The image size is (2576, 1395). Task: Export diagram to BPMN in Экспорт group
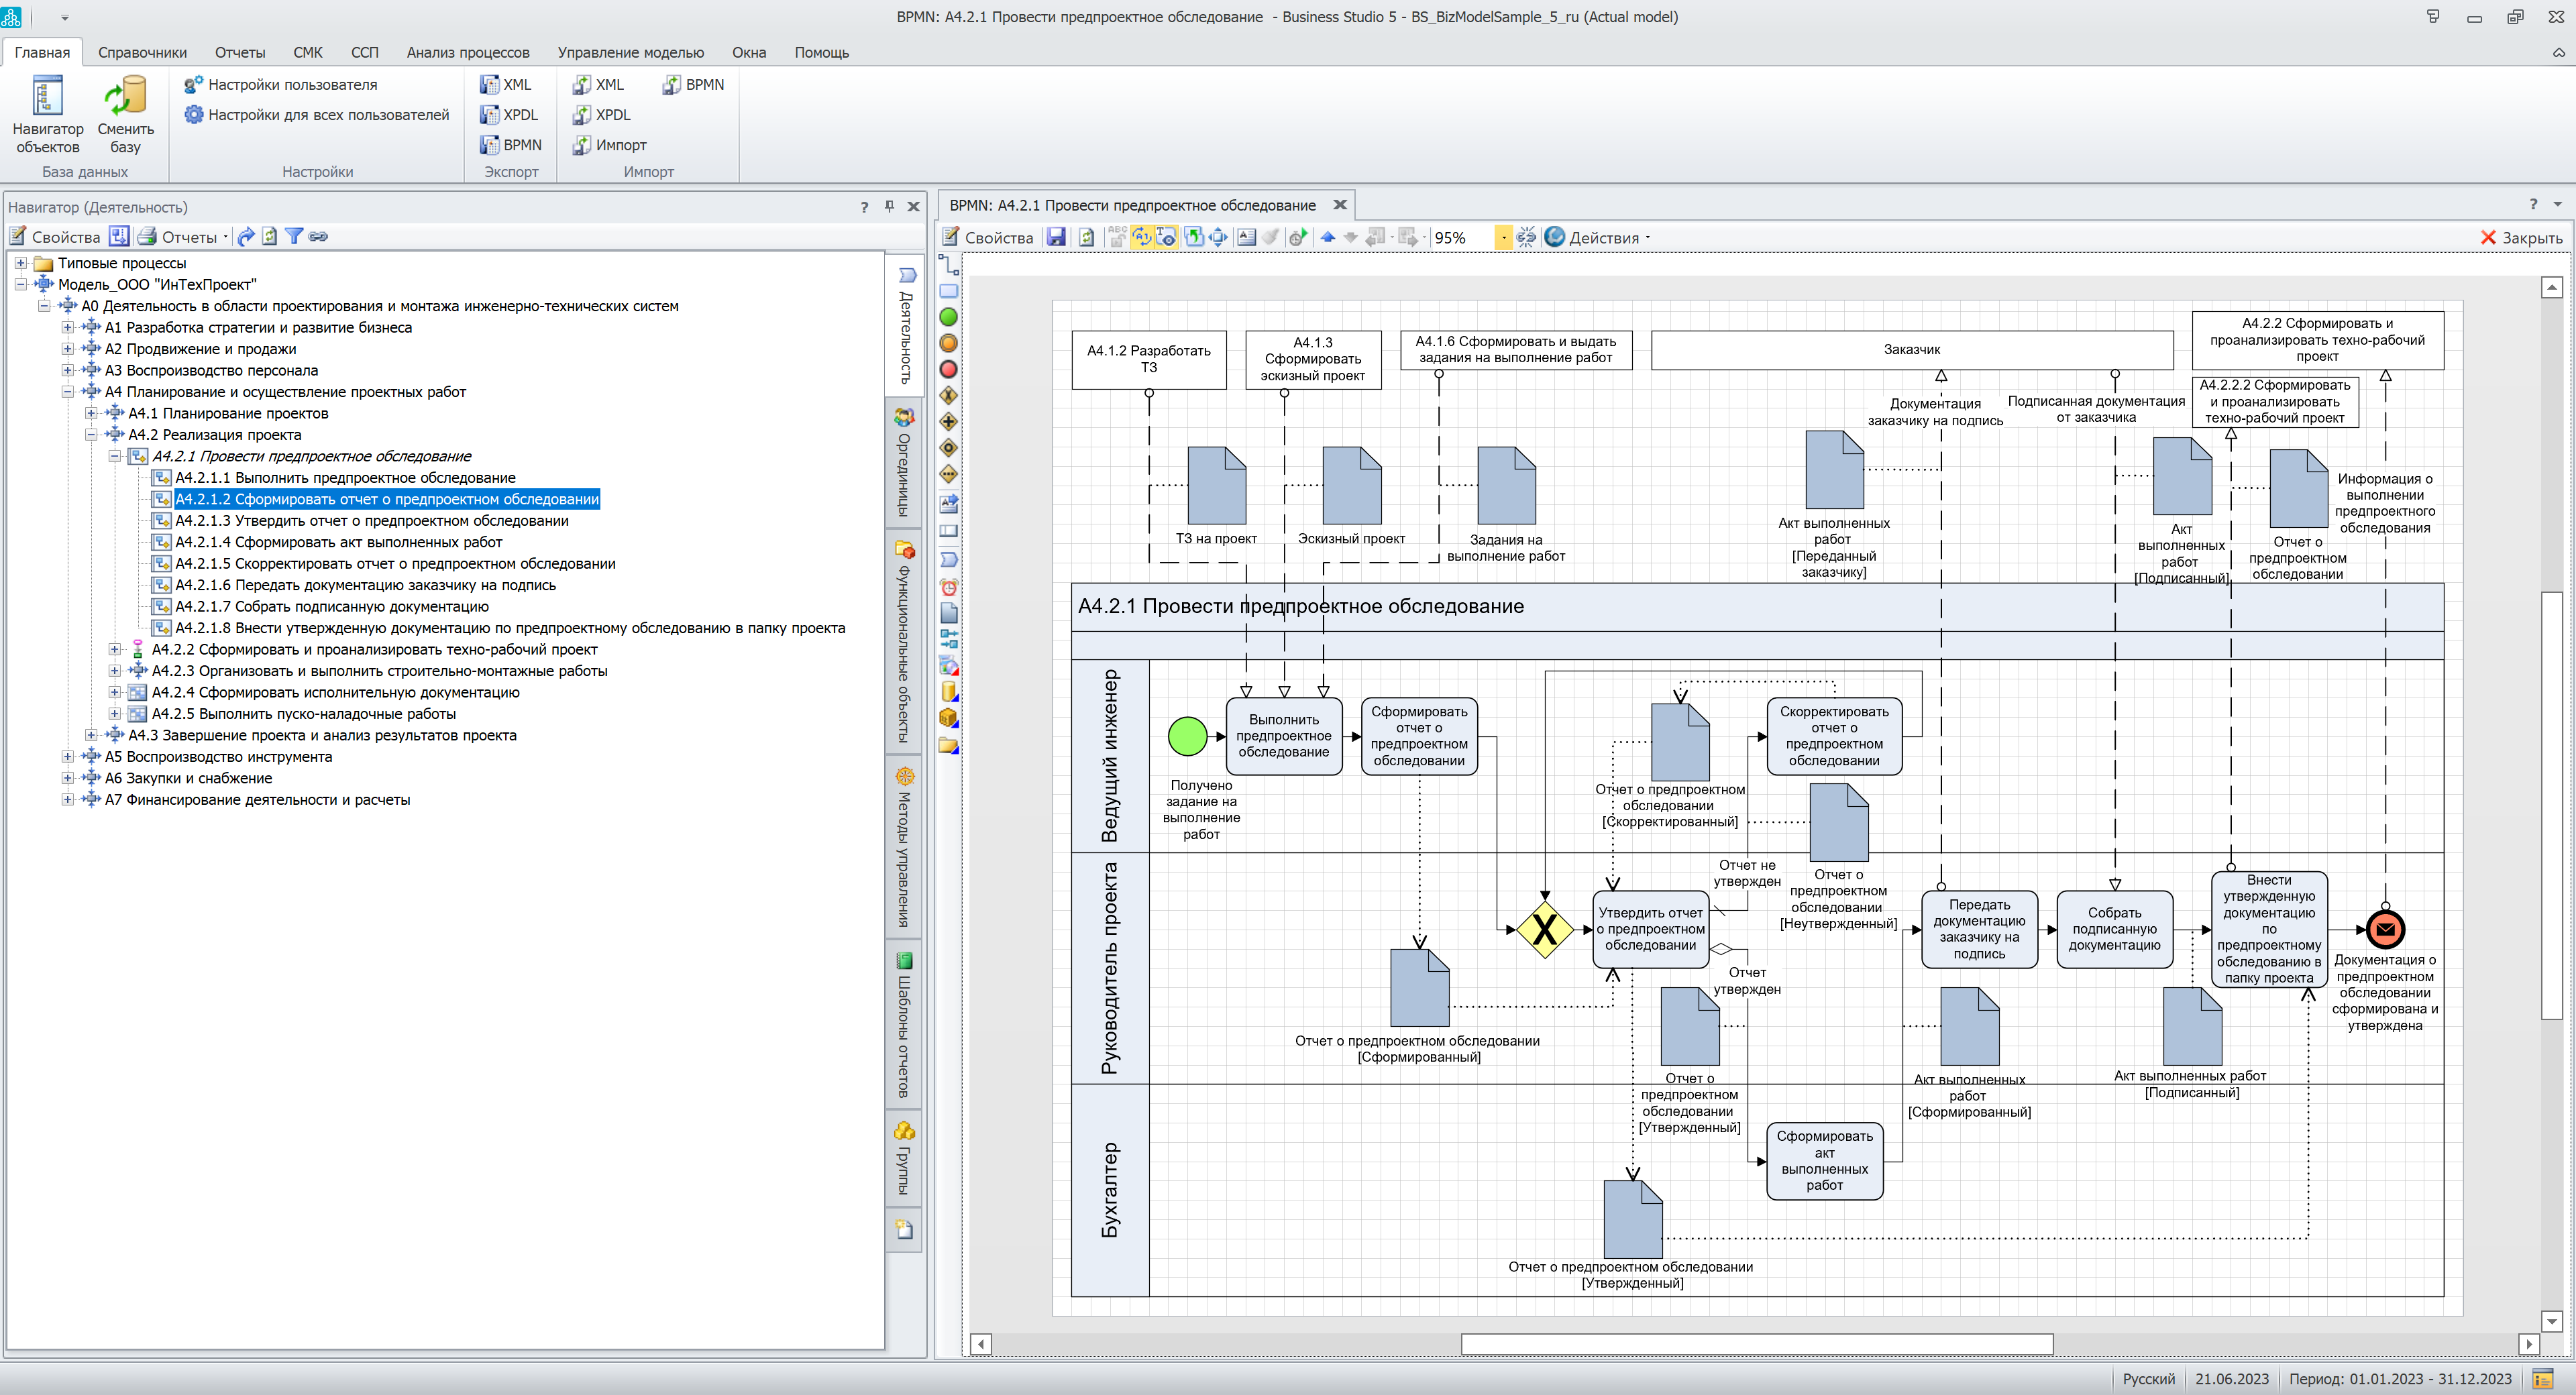tap(511, 145)
